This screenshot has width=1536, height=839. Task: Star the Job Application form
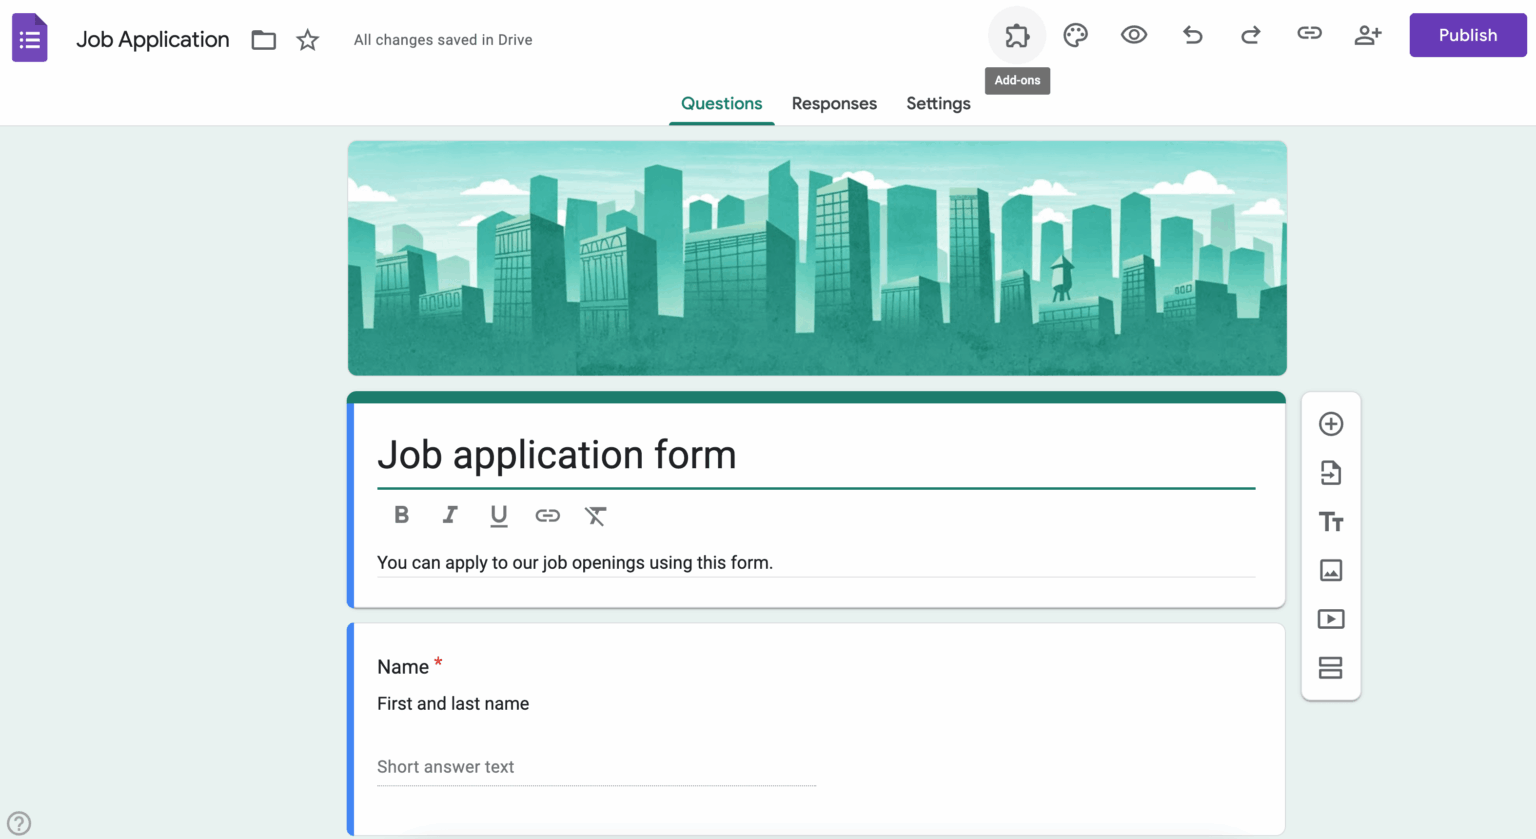point(307,39)
